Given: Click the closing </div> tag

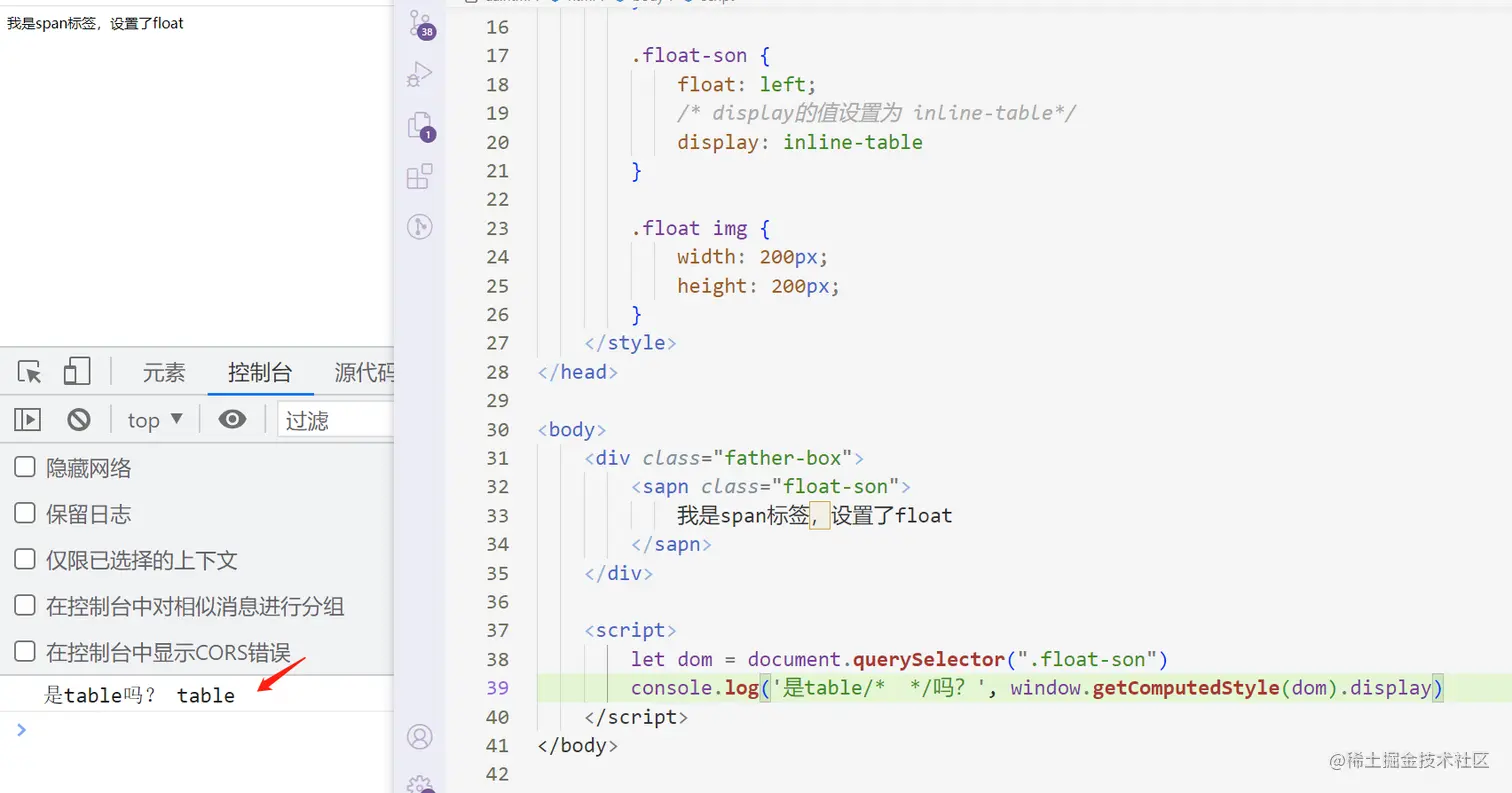Looking at the screenshot, I should 619,574.
